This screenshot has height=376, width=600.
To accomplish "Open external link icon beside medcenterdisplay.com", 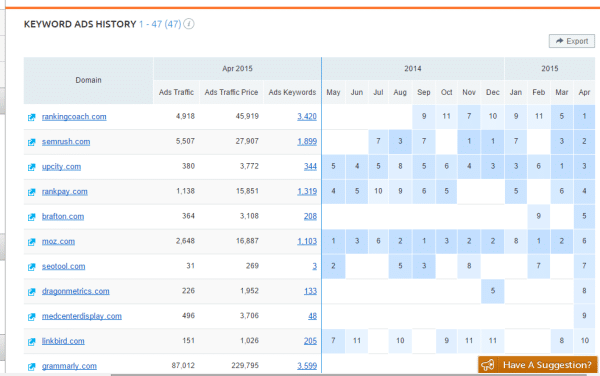I will [32, 317].
